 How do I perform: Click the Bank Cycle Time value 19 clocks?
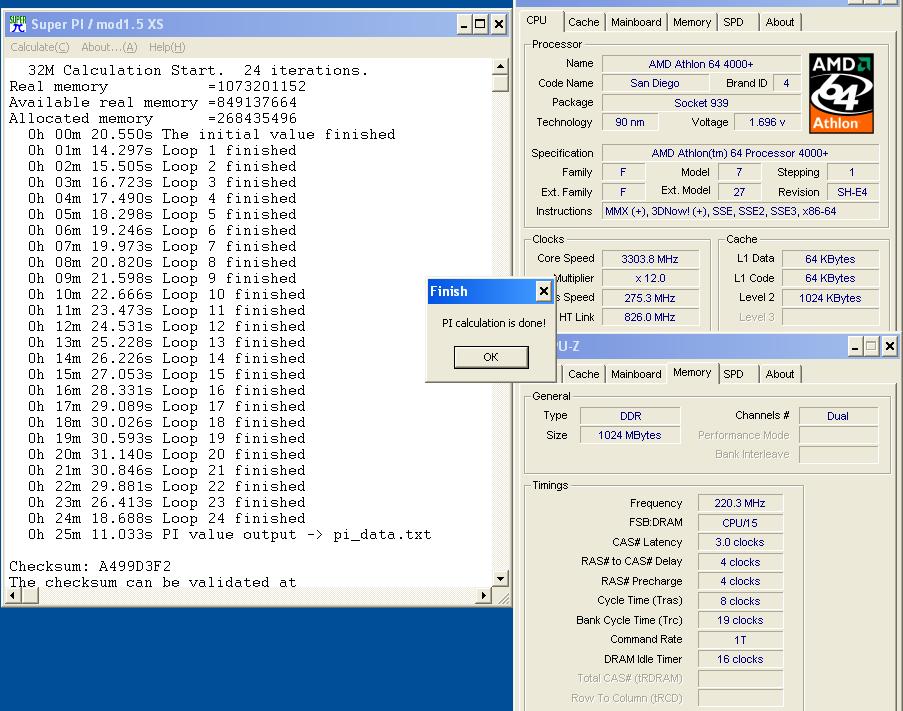click(x=740, y=620)
